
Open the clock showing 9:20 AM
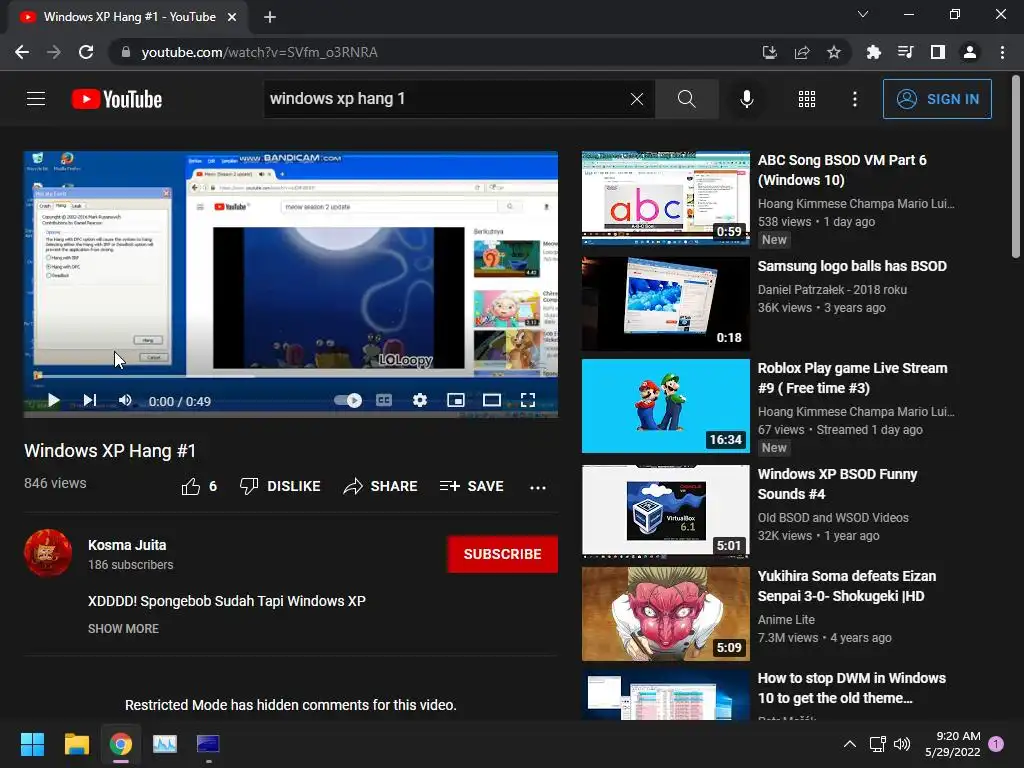point(952,744)
